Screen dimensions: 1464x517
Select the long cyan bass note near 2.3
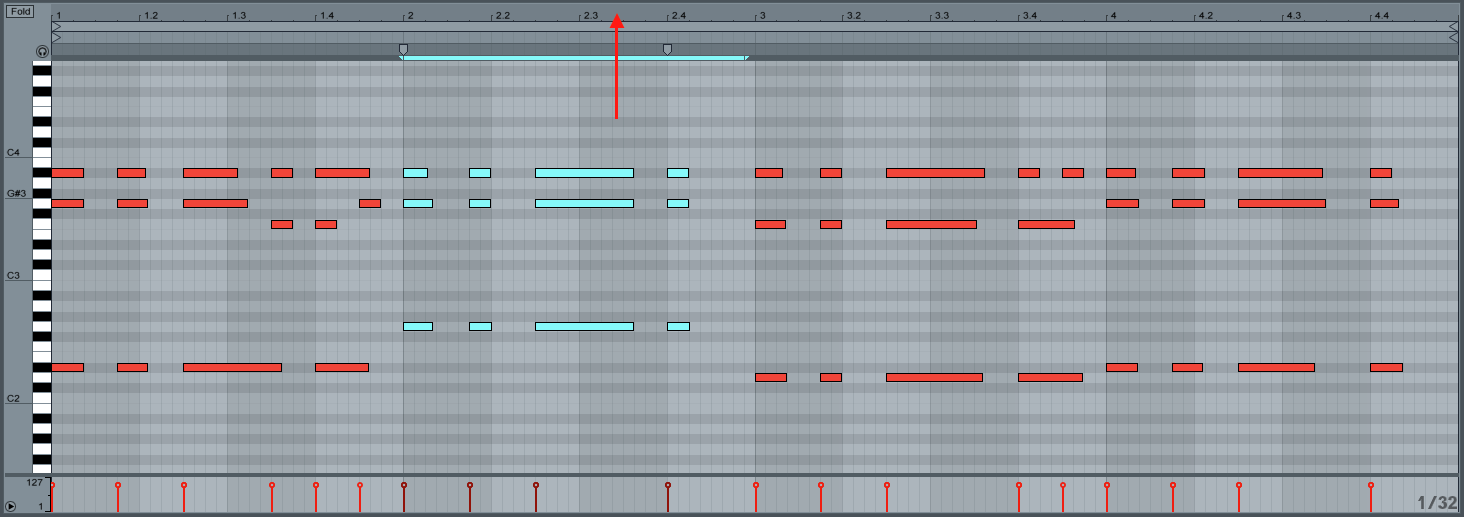584,326
